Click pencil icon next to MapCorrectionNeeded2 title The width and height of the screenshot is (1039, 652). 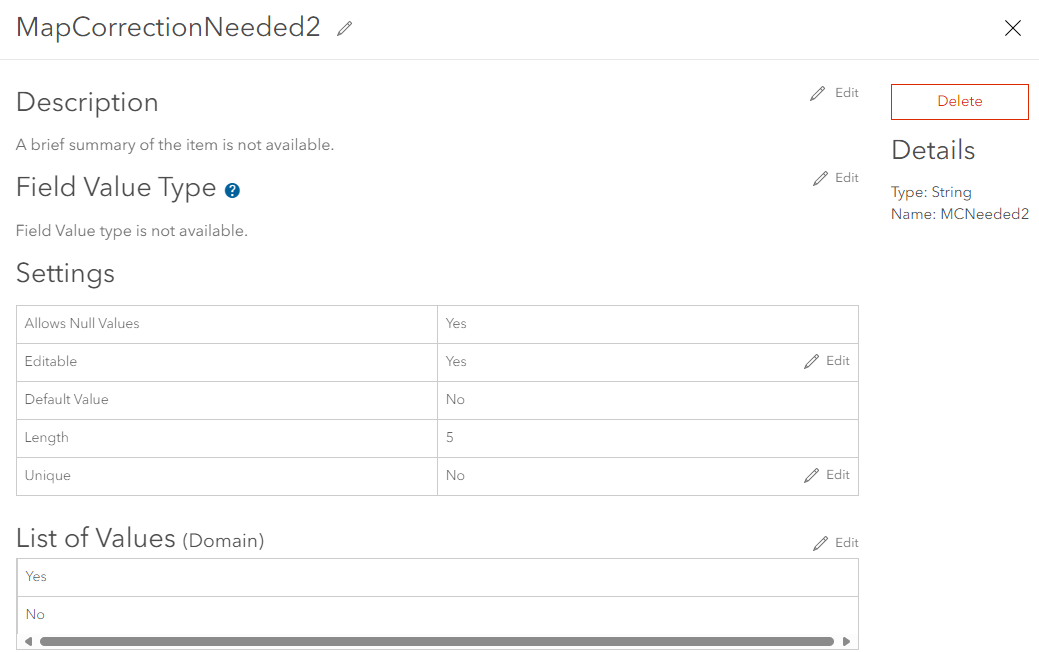pyautogui.click(x=345, y=29)
